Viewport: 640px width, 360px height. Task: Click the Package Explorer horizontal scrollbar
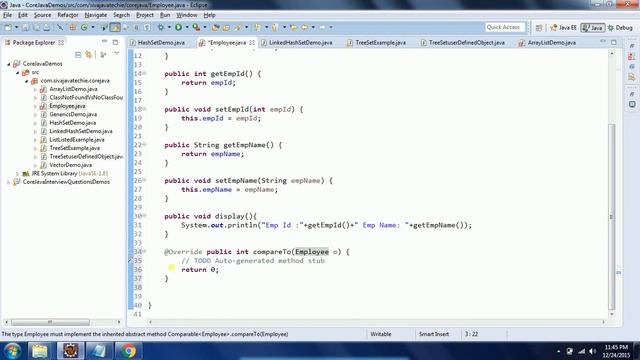tap(50, 322)
